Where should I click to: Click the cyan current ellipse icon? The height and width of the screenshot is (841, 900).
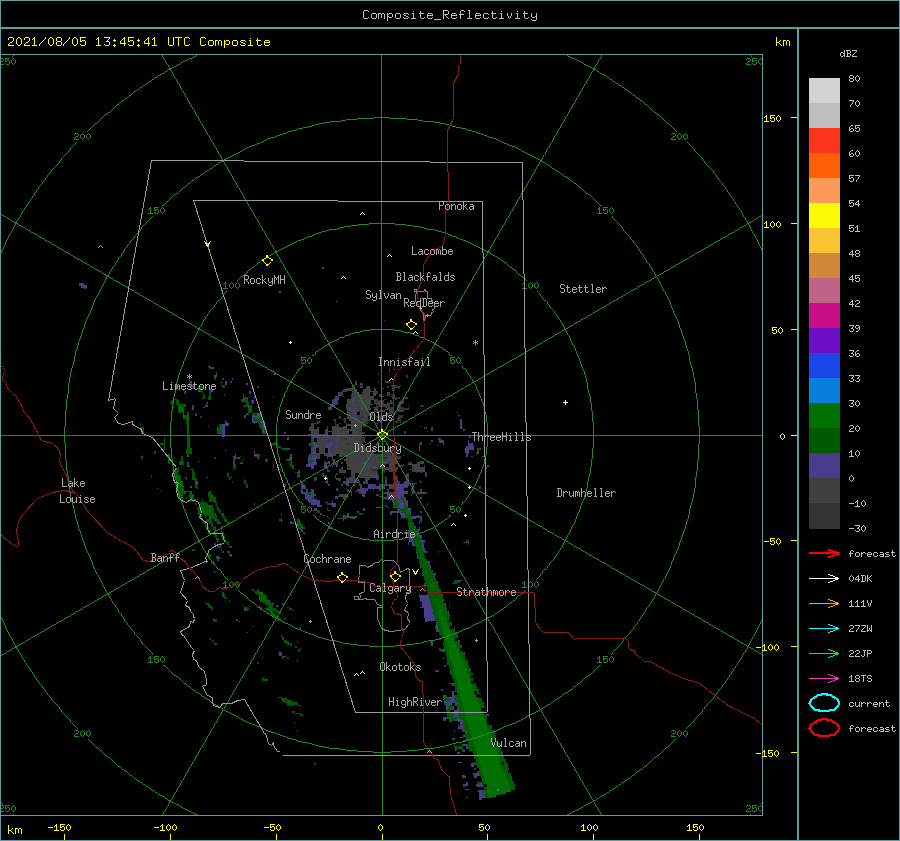(824, 703)
